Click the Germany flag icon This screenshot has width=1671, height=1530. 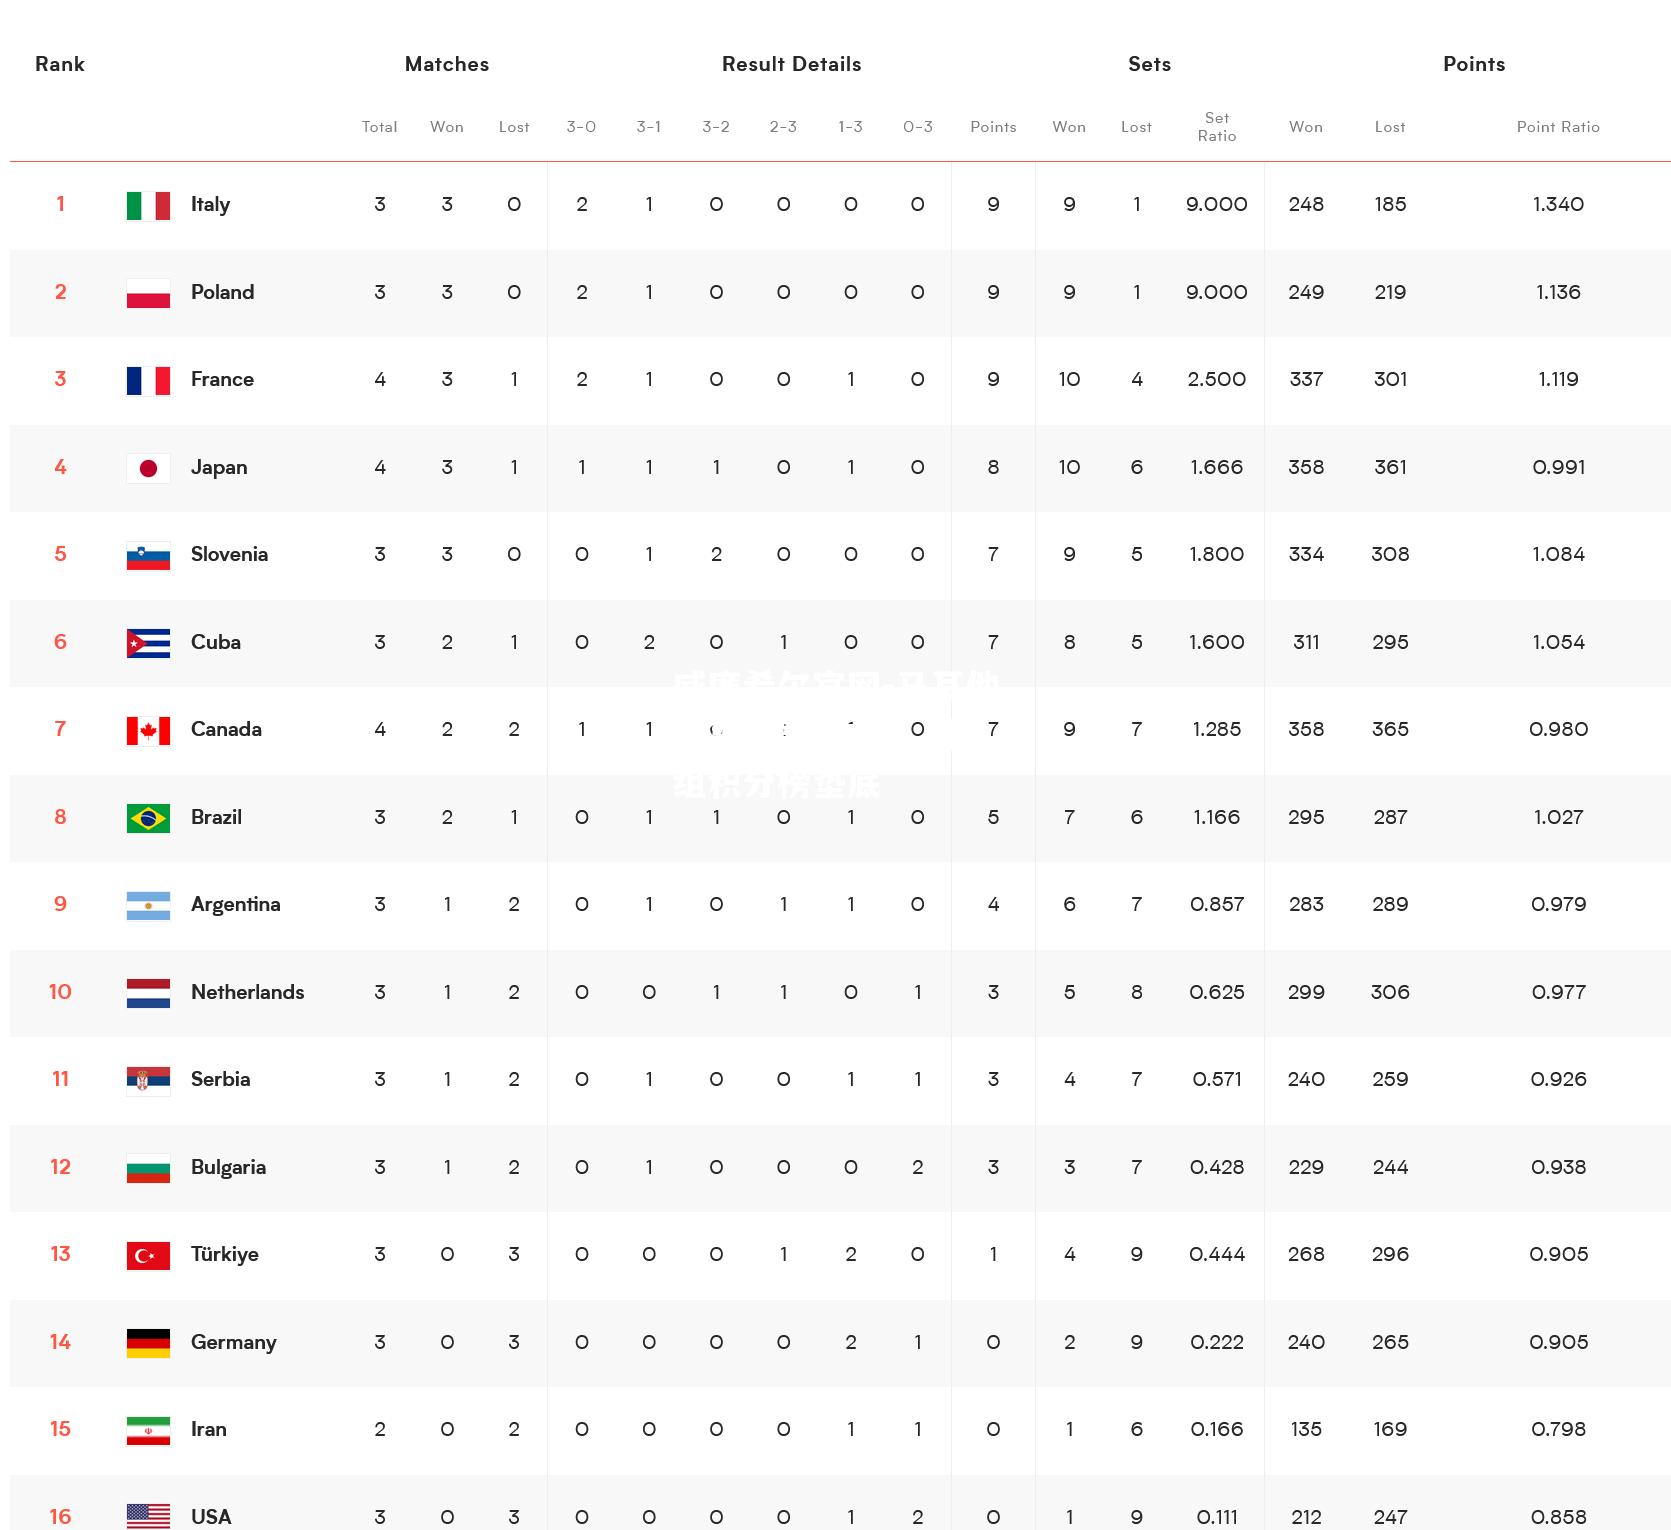click(x=148, y=1343)
